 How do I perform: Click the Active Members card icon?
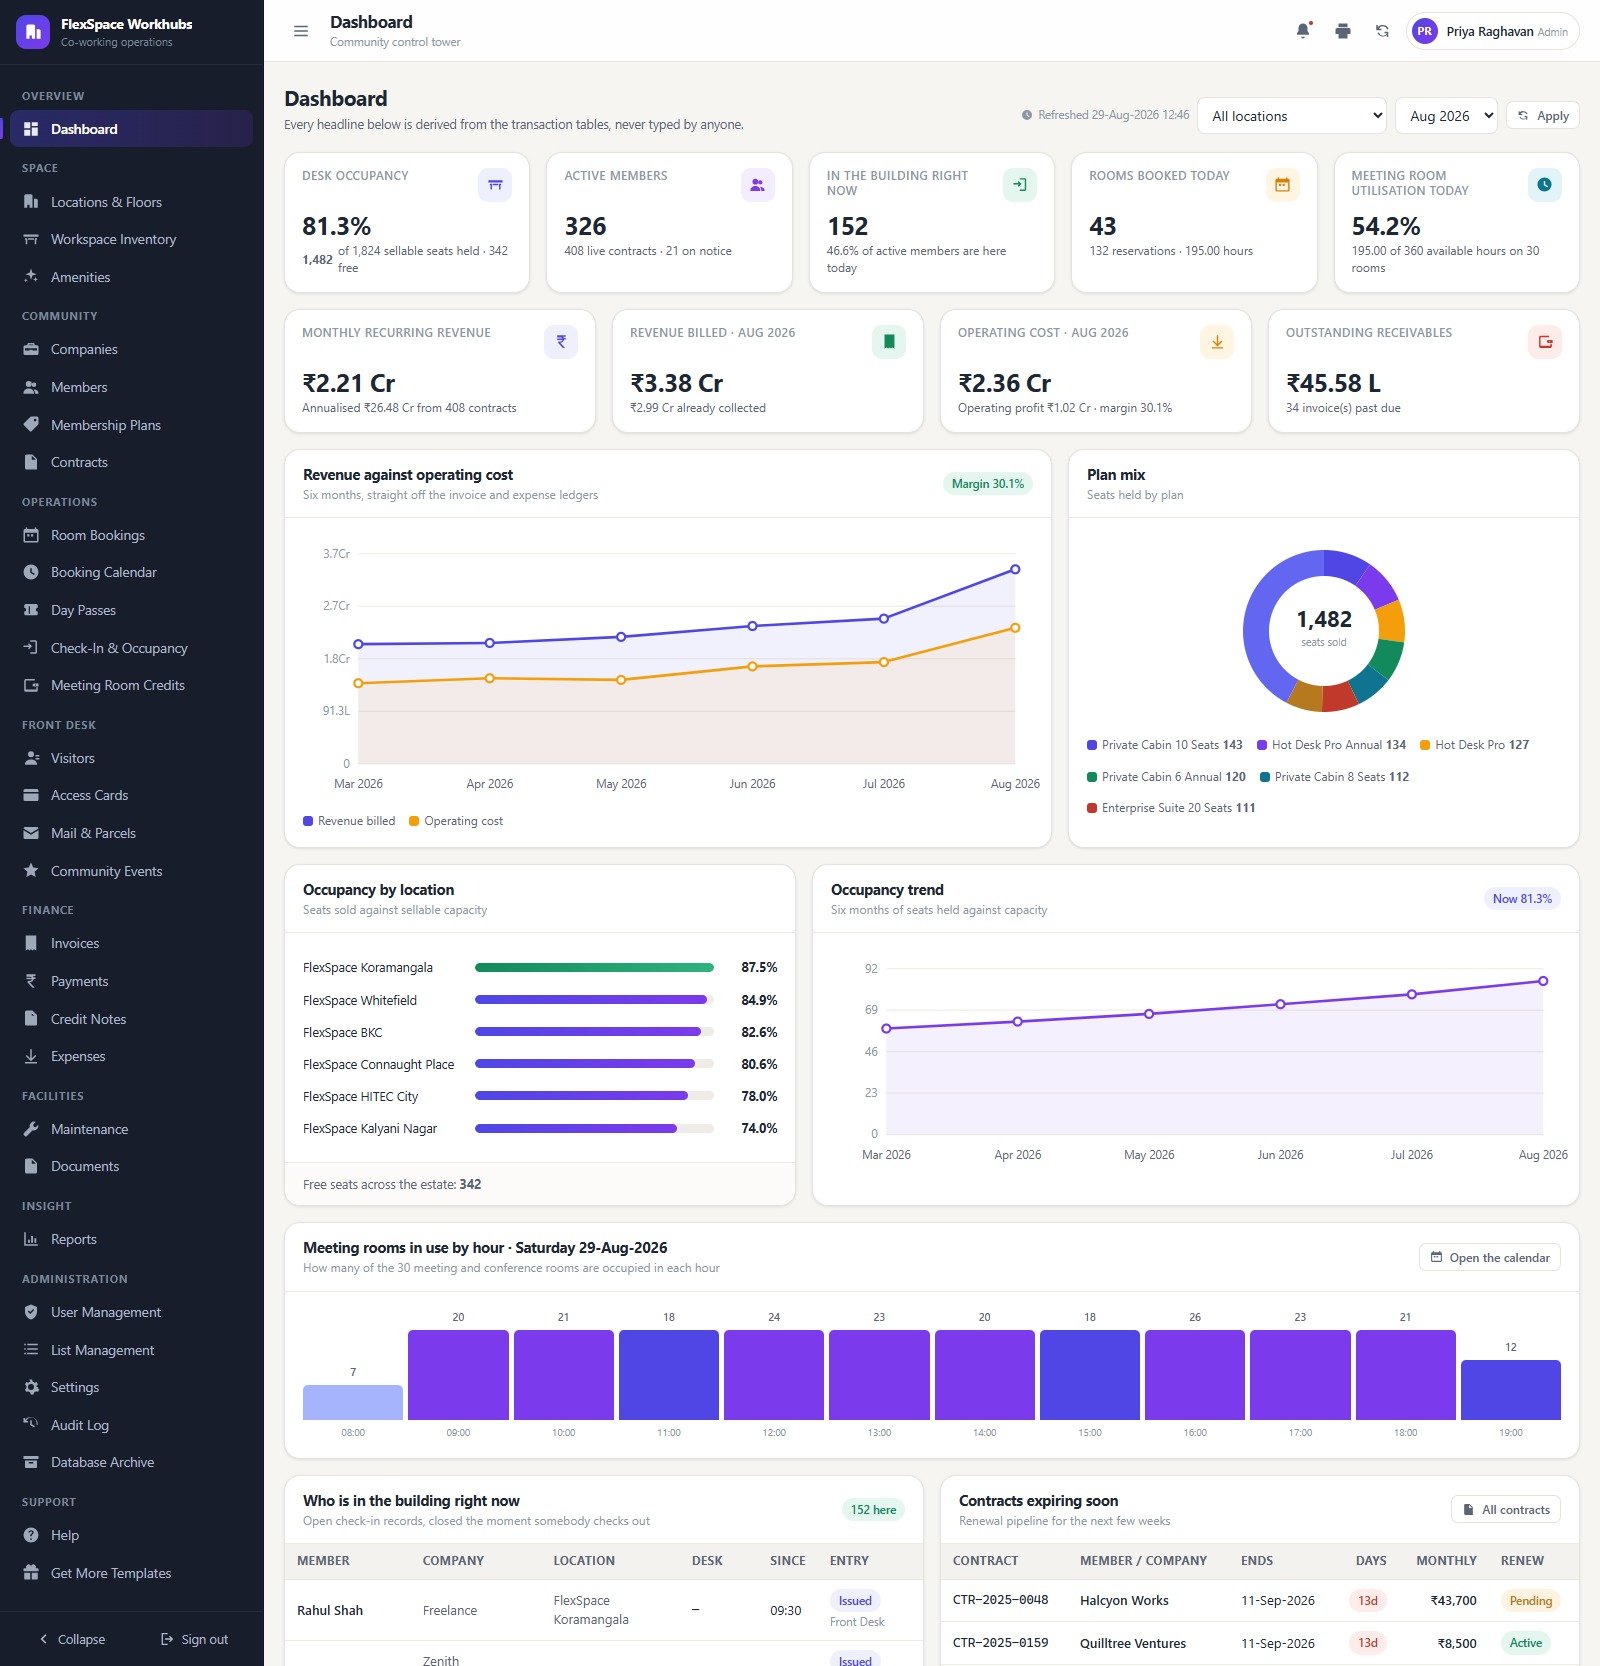[757, 185]
